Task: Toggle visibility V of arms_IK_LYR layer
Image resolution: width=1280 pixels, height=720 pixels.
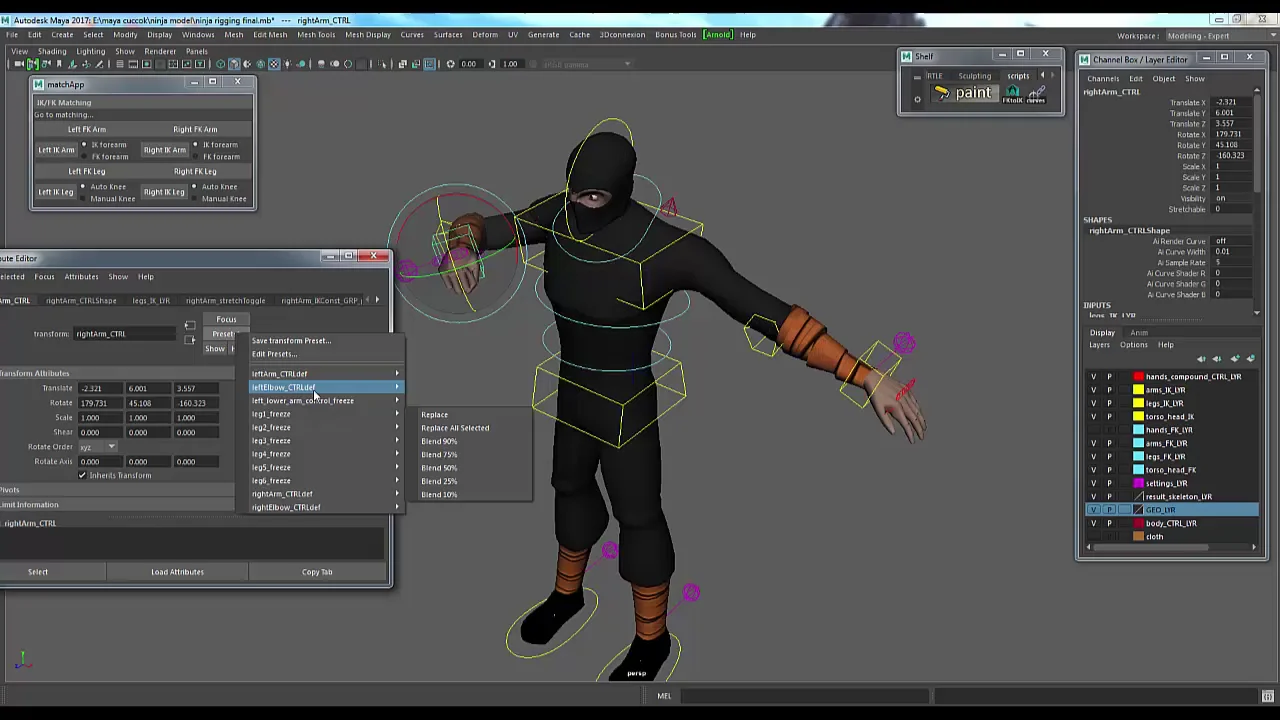Action: pos(1093,390)
